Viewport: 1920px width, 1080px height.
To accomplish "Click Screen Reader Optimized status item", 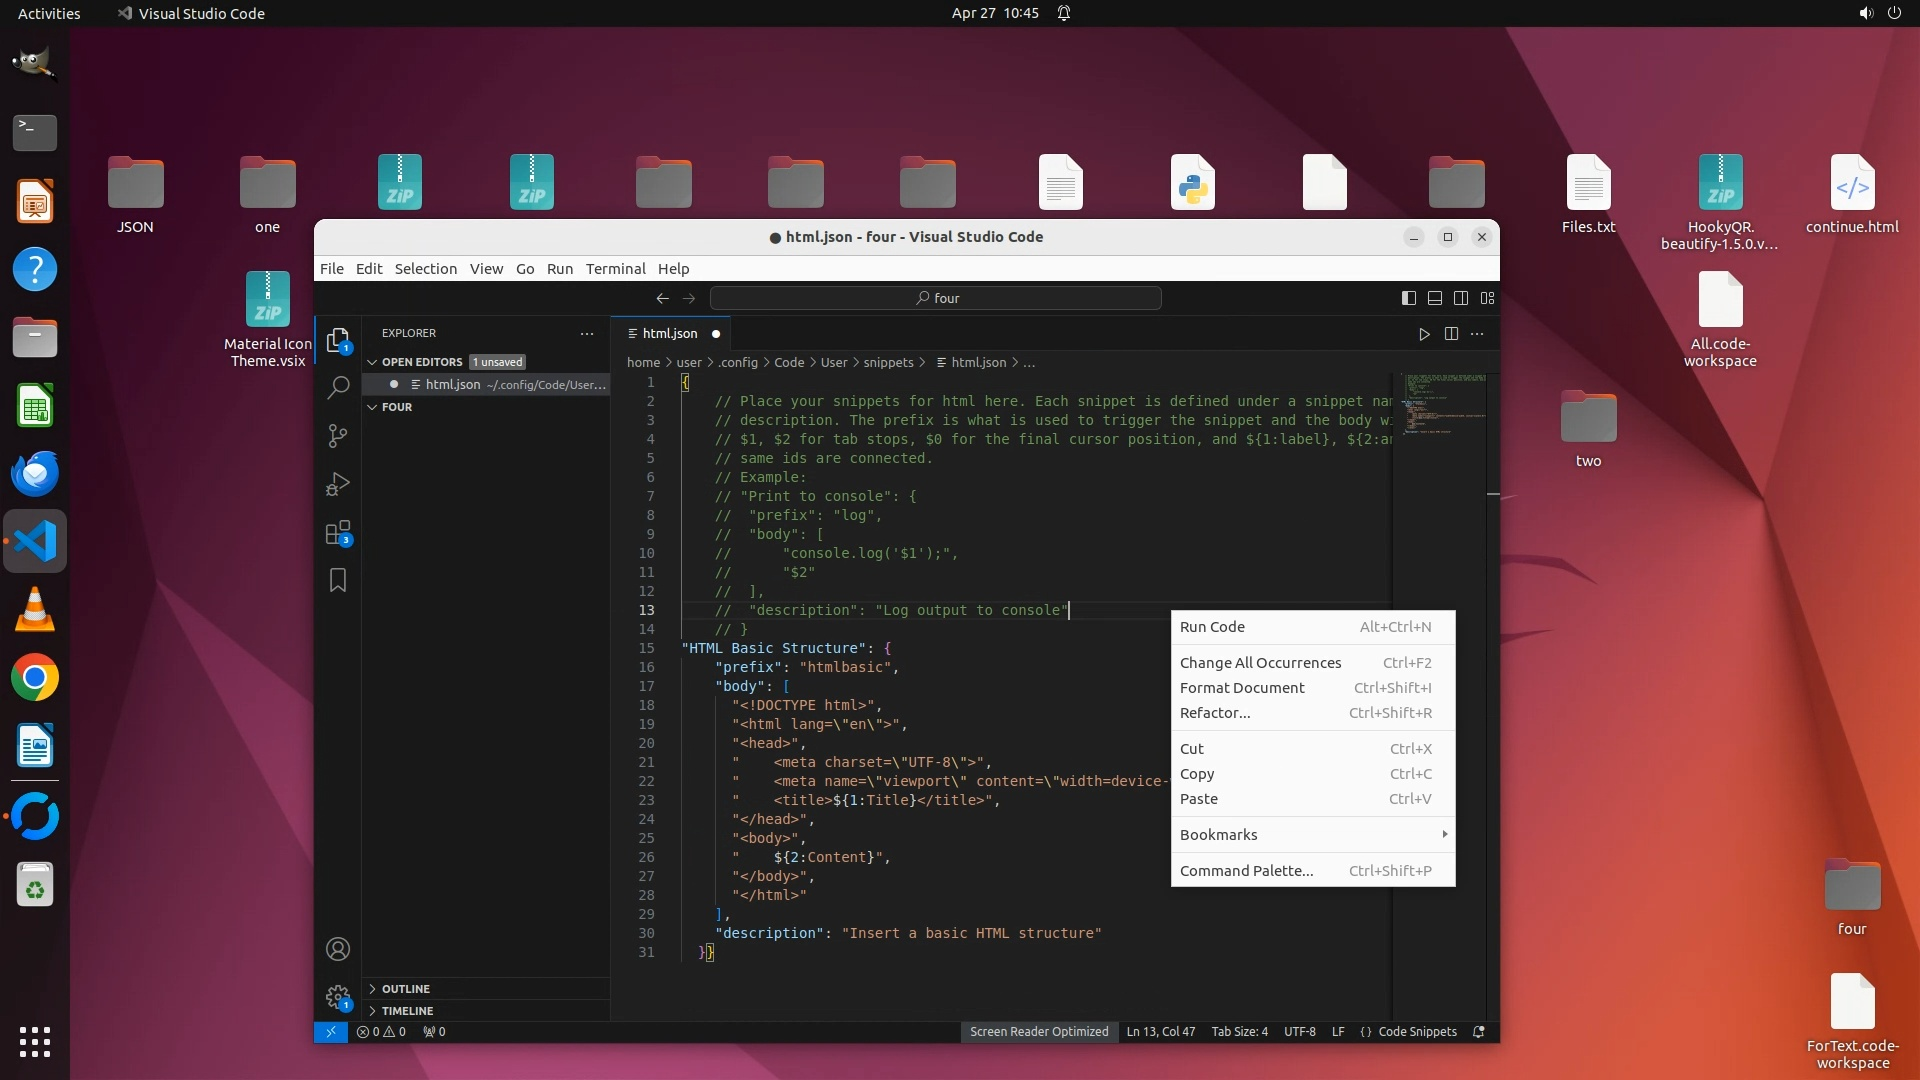I will coord(1038,1032).
